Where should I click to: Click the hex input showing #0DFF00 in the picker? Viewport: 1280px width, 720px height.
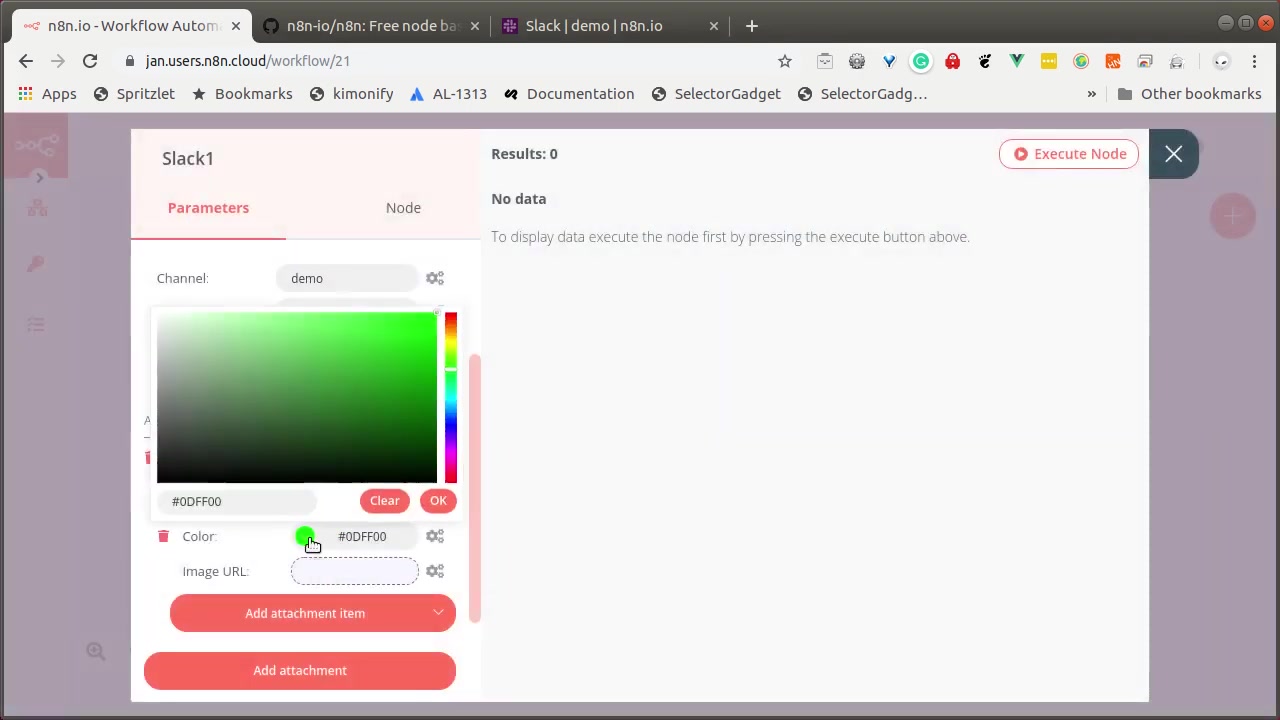[236, 501]
